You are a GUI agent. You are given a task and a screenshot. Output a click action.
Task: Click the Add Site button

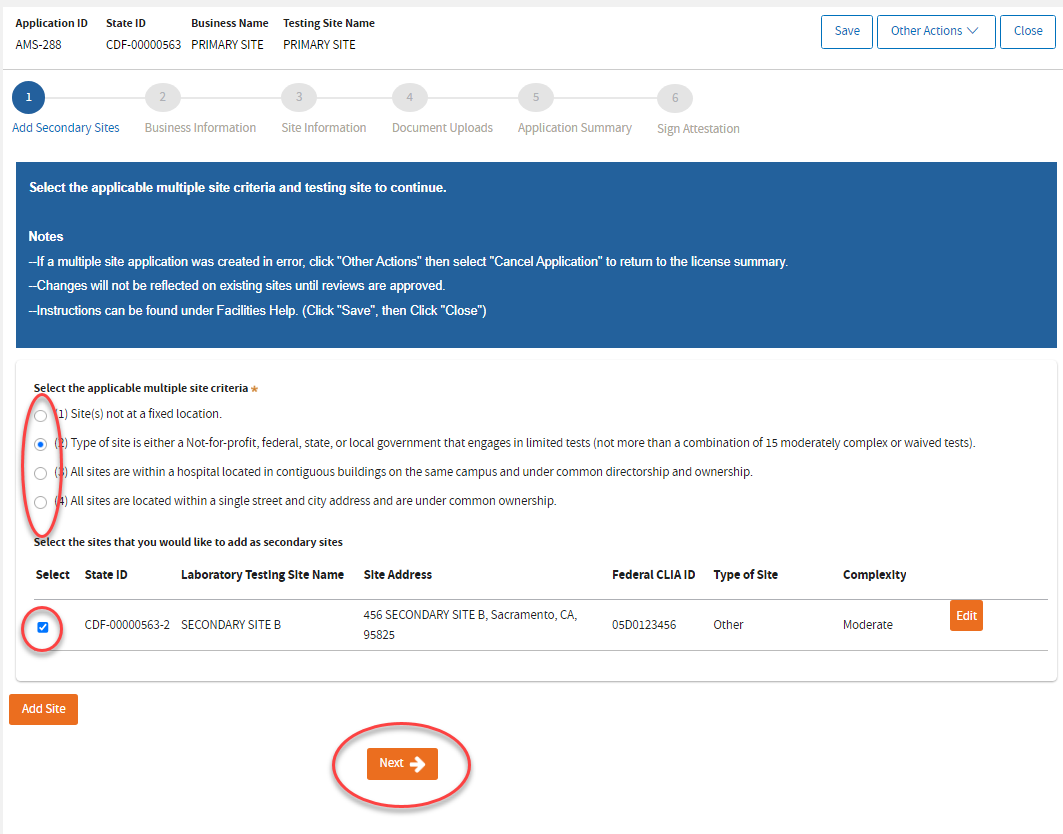point(43,709)
